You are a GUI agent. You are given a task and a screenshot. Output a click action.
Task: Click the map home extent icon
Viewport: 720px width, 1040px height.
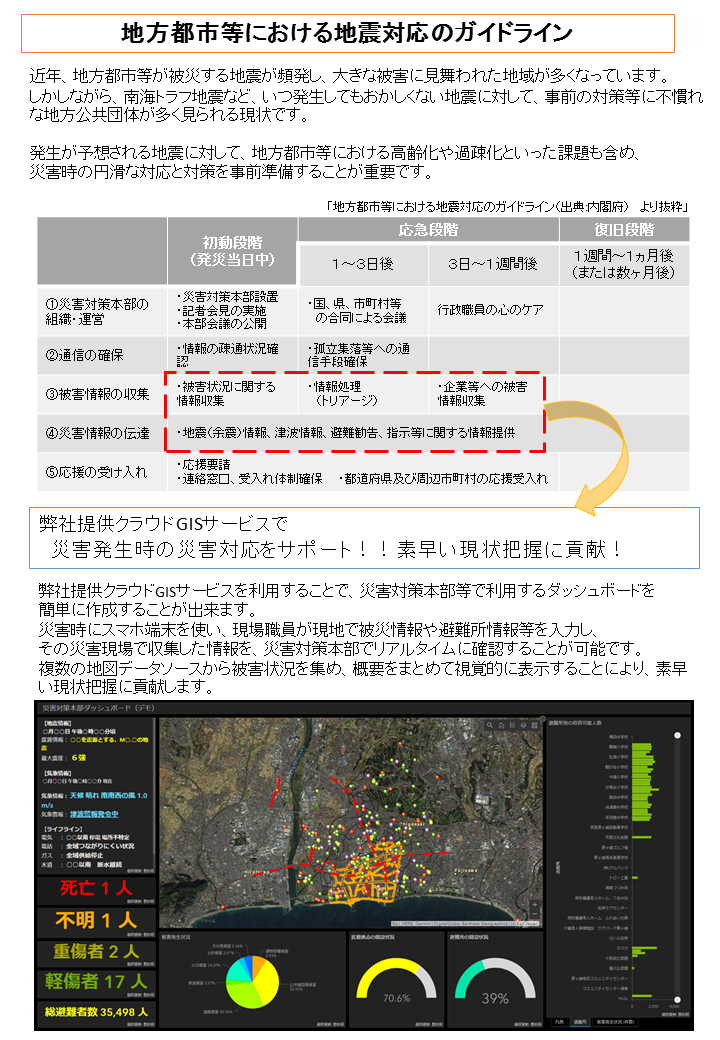pyautogui.click(x=501, y=725)
